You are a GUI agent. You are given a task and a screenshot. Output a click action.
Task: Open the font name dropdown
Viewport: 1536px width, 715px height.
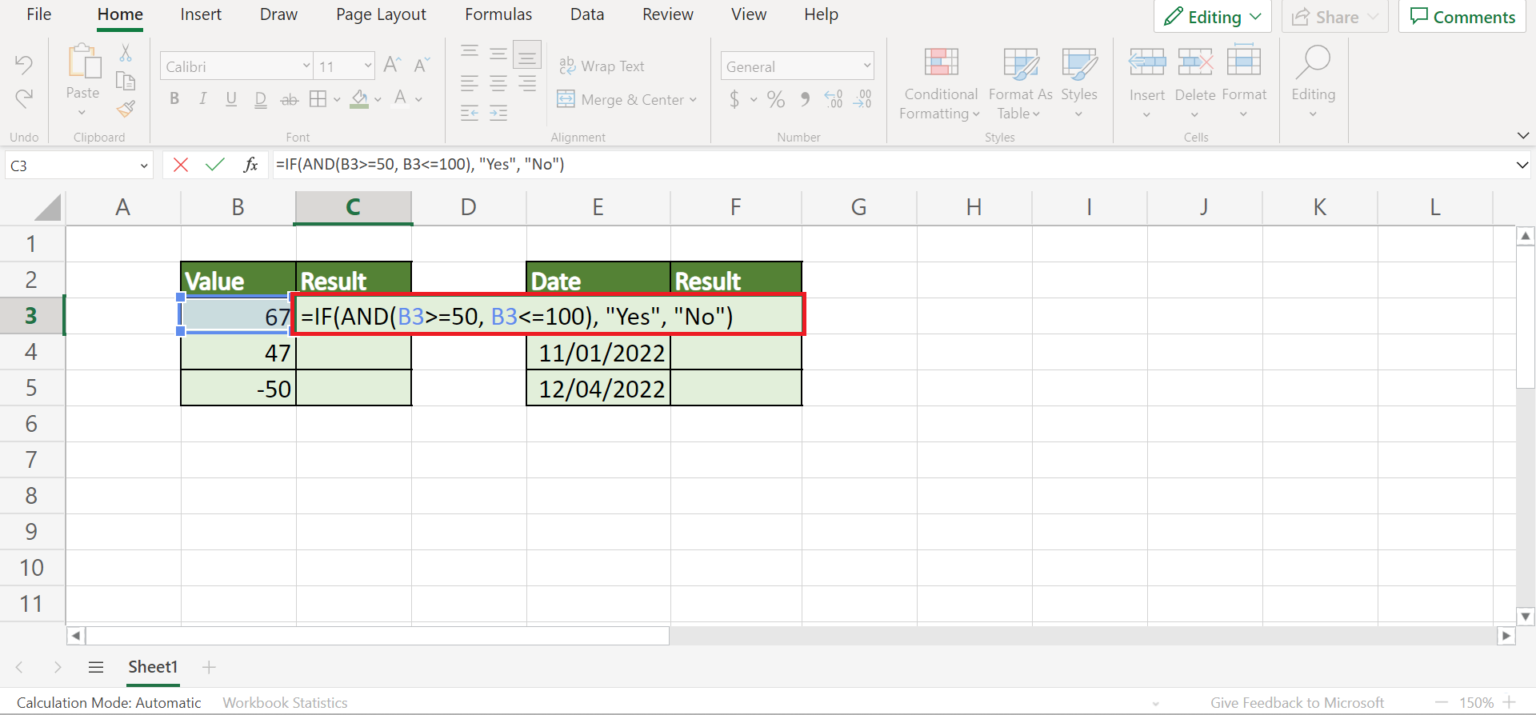pos(306,65)
